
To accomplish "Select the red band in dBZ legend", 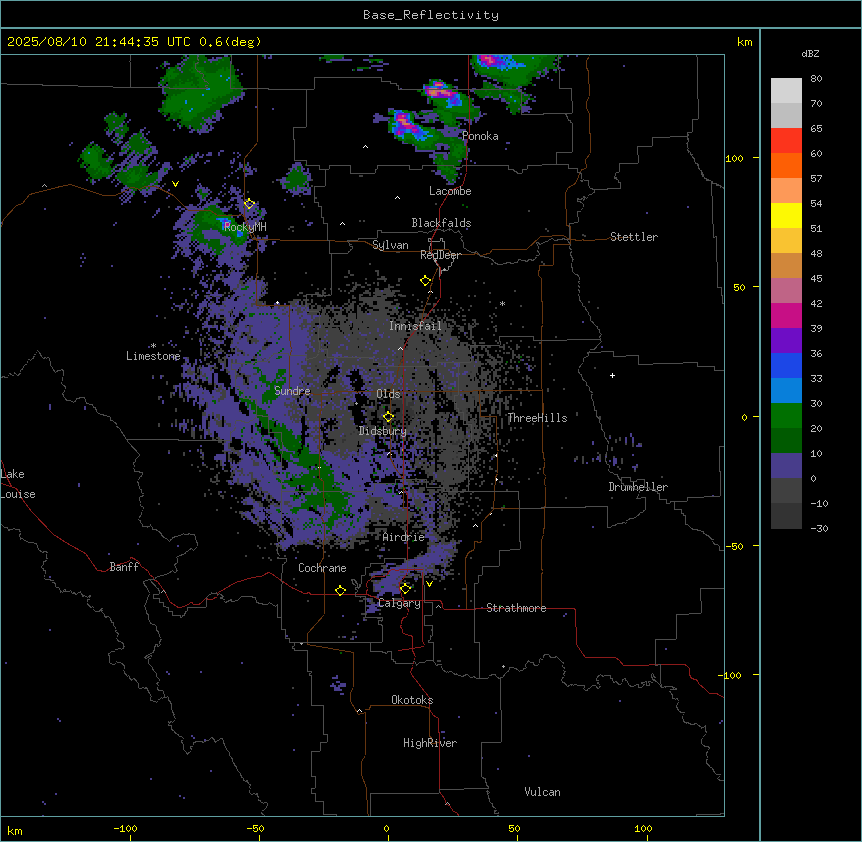I will (786, 141).
